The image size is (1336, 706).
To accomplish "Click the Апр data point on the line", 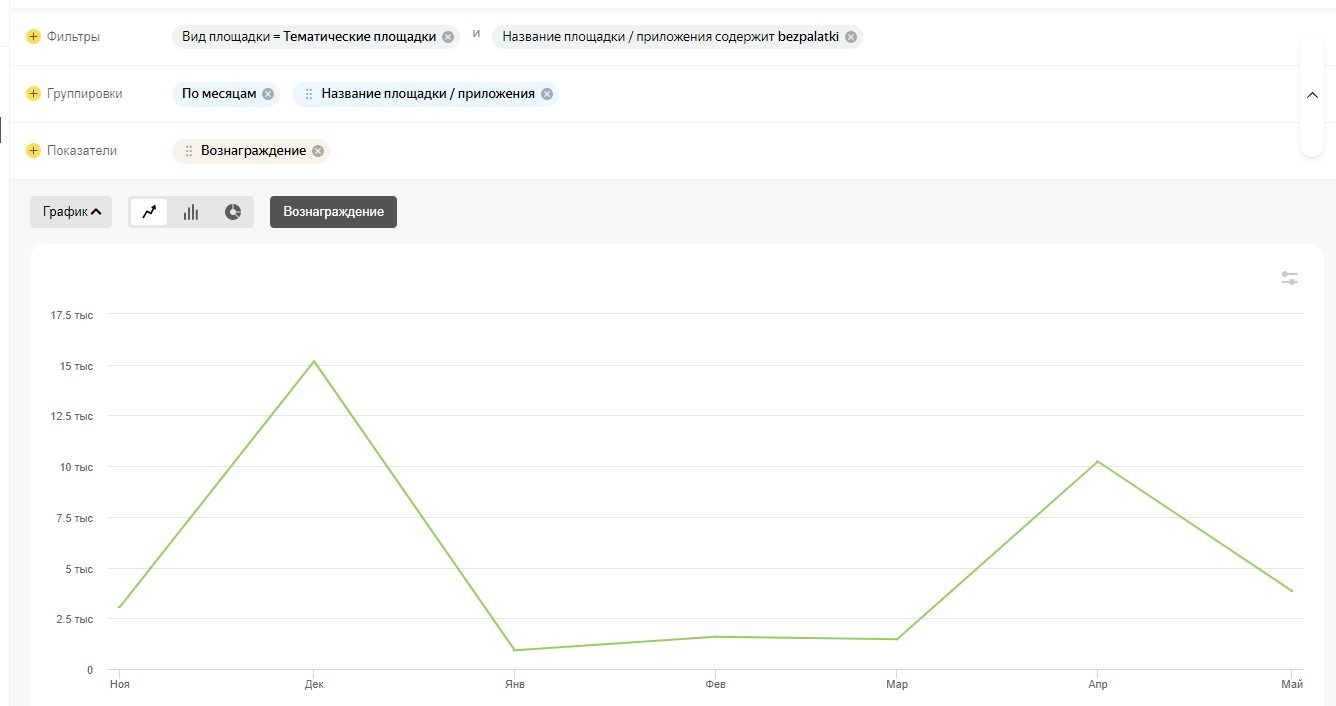I will 1097,461.
